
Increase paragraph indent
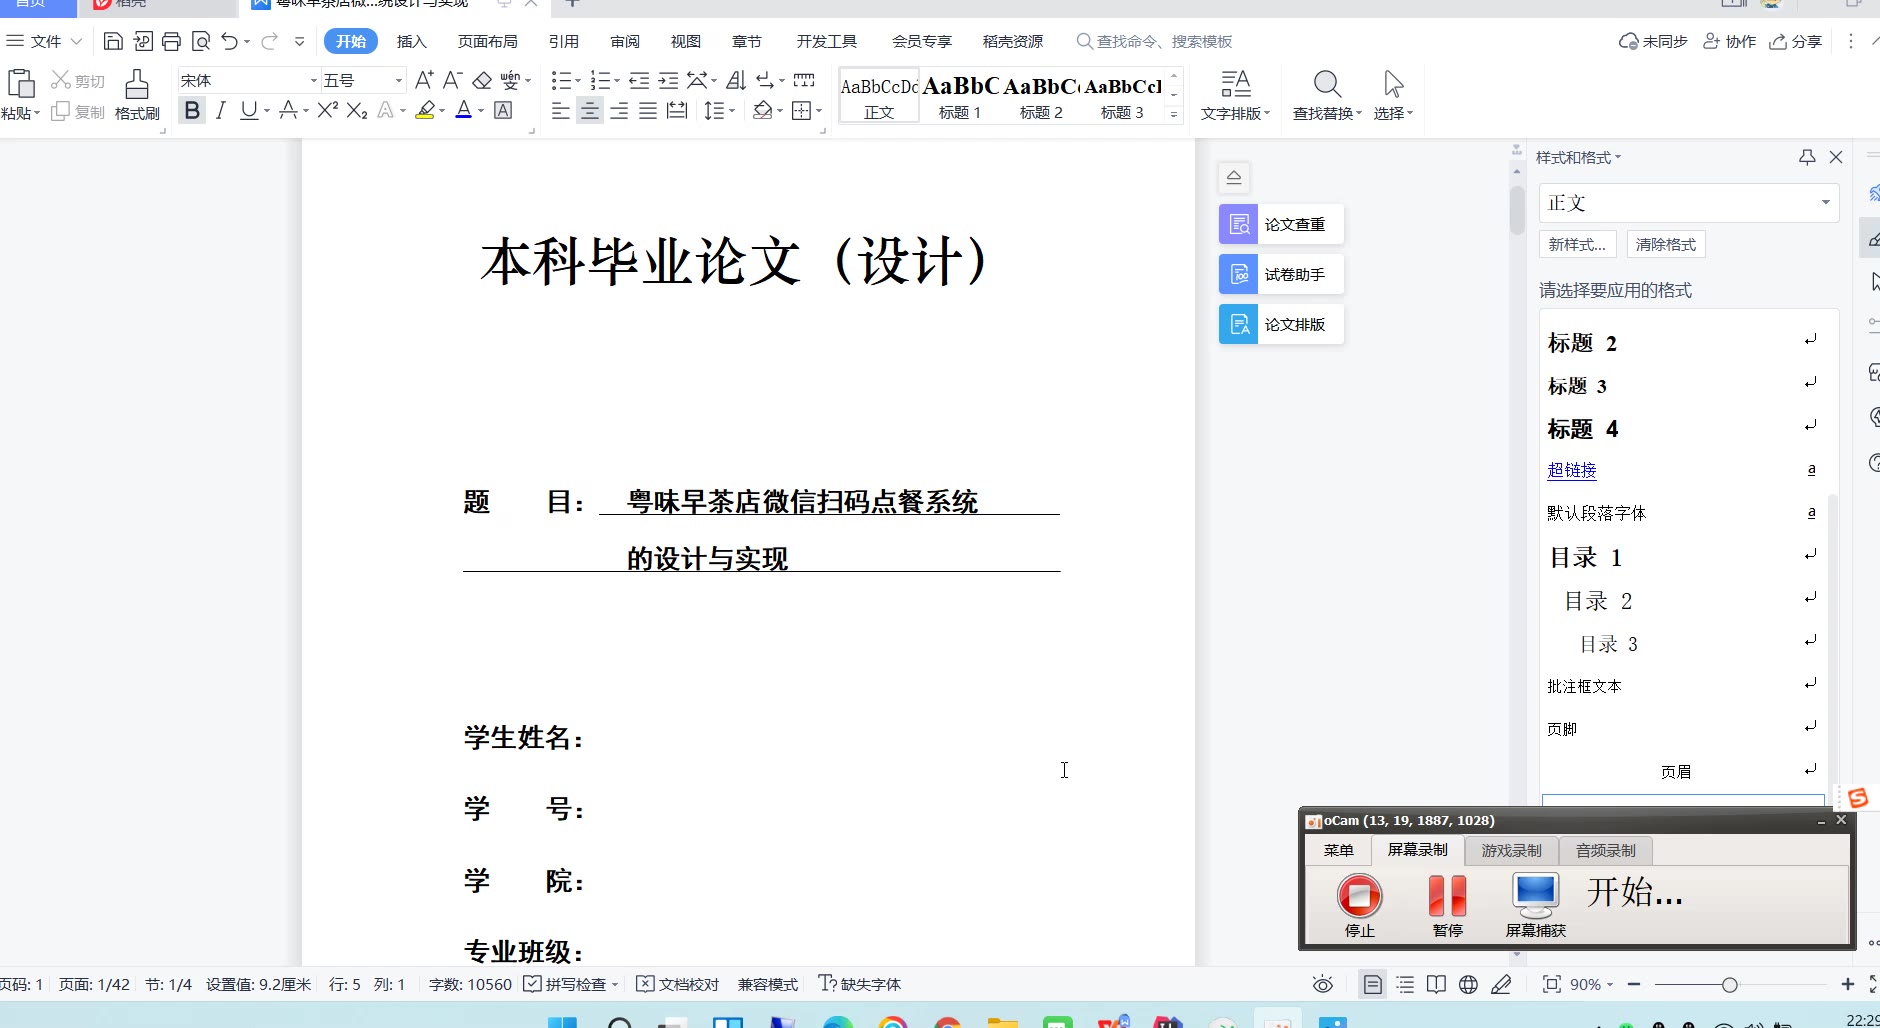[x=668, y=80]
